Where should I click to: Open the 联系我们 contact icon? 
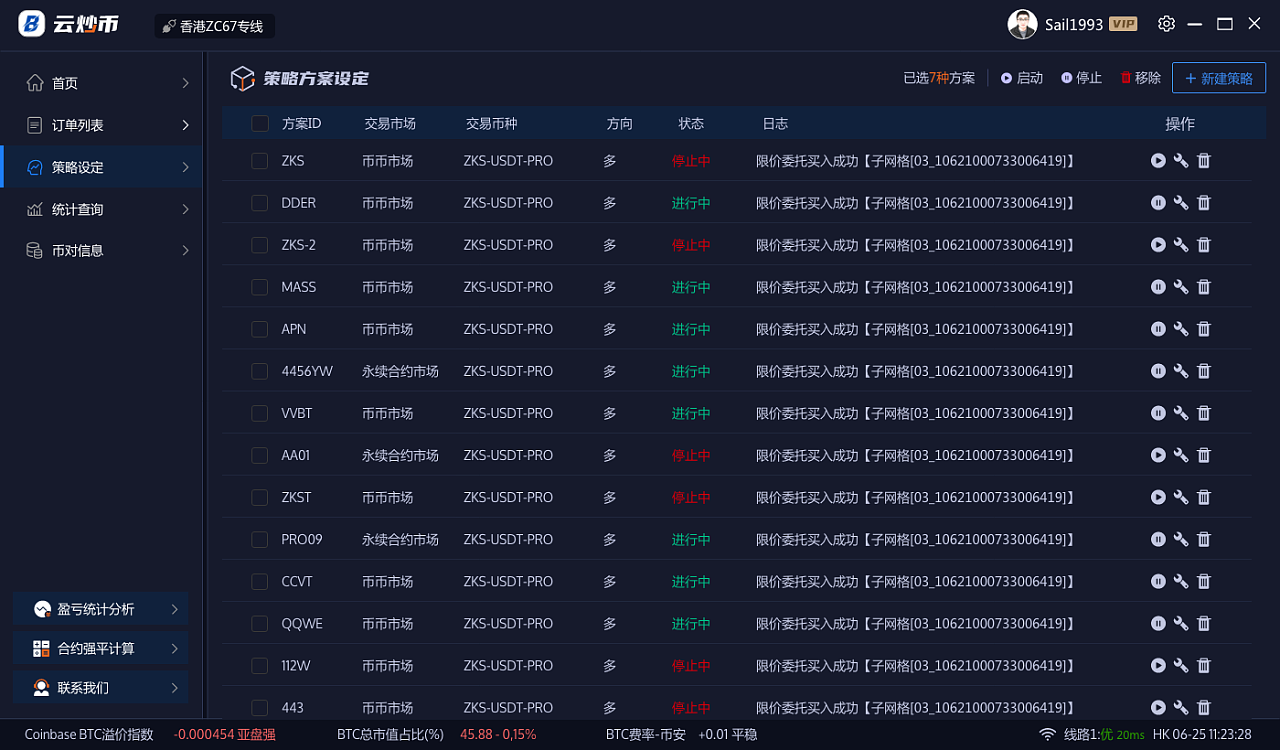click(40, 686)
